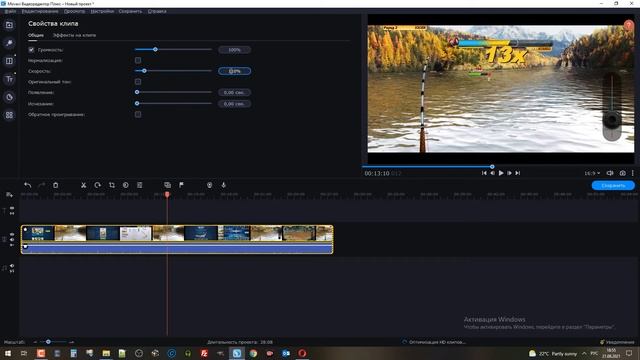Open the Stickers panel in sidebar
Image resolution: width=640 pixels, height=360 pixels.
(9, 97)
